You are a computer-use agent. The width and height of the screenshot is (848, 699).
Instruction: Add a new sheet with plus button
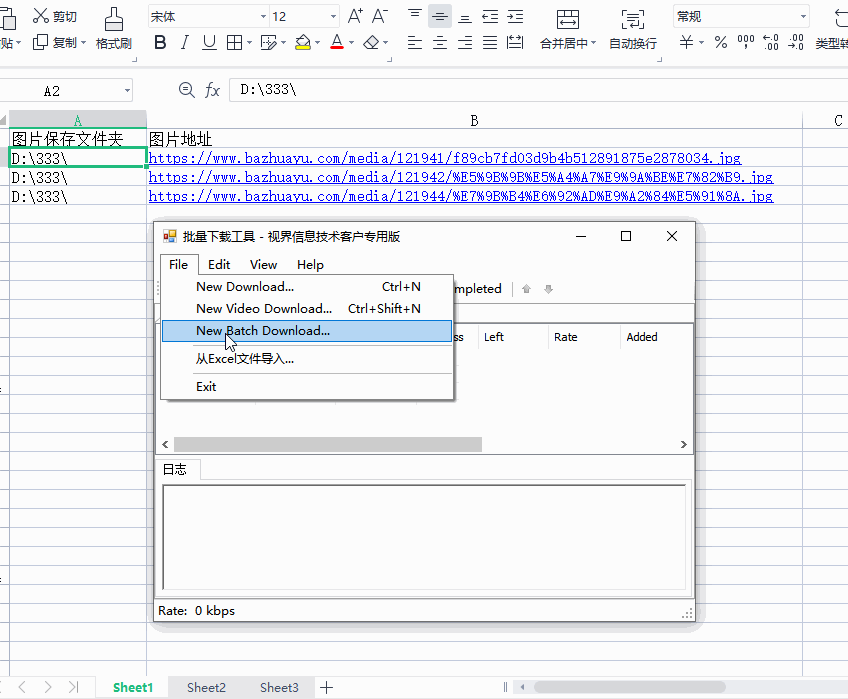[326, 687]
